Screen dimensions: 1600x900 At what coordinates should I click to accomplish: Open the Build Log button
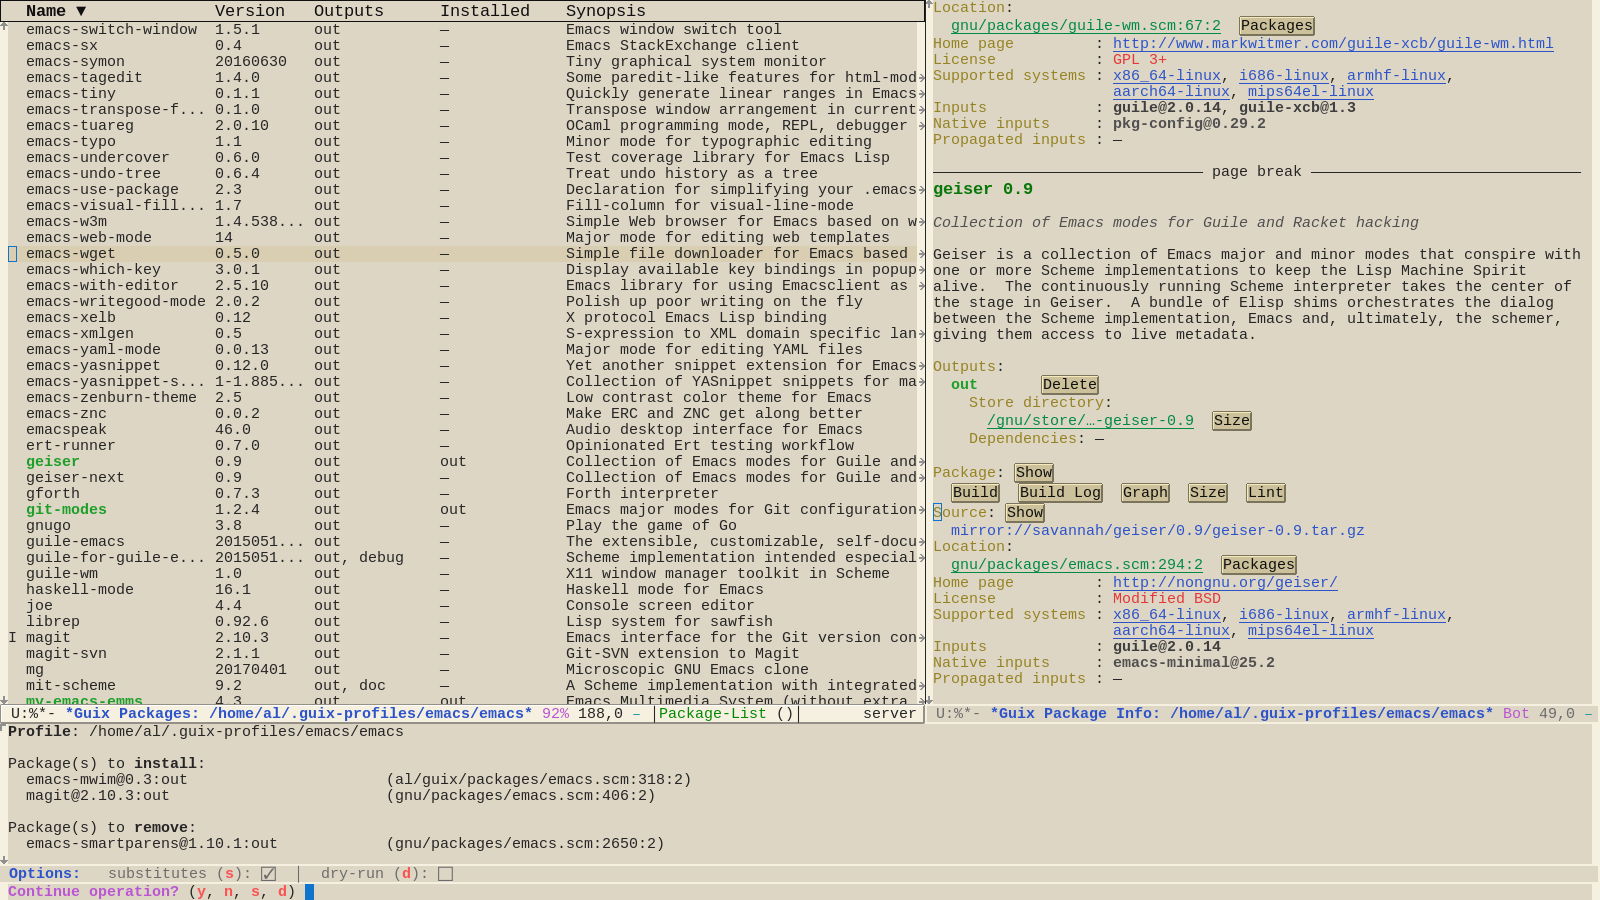(x=1060, y=493)
